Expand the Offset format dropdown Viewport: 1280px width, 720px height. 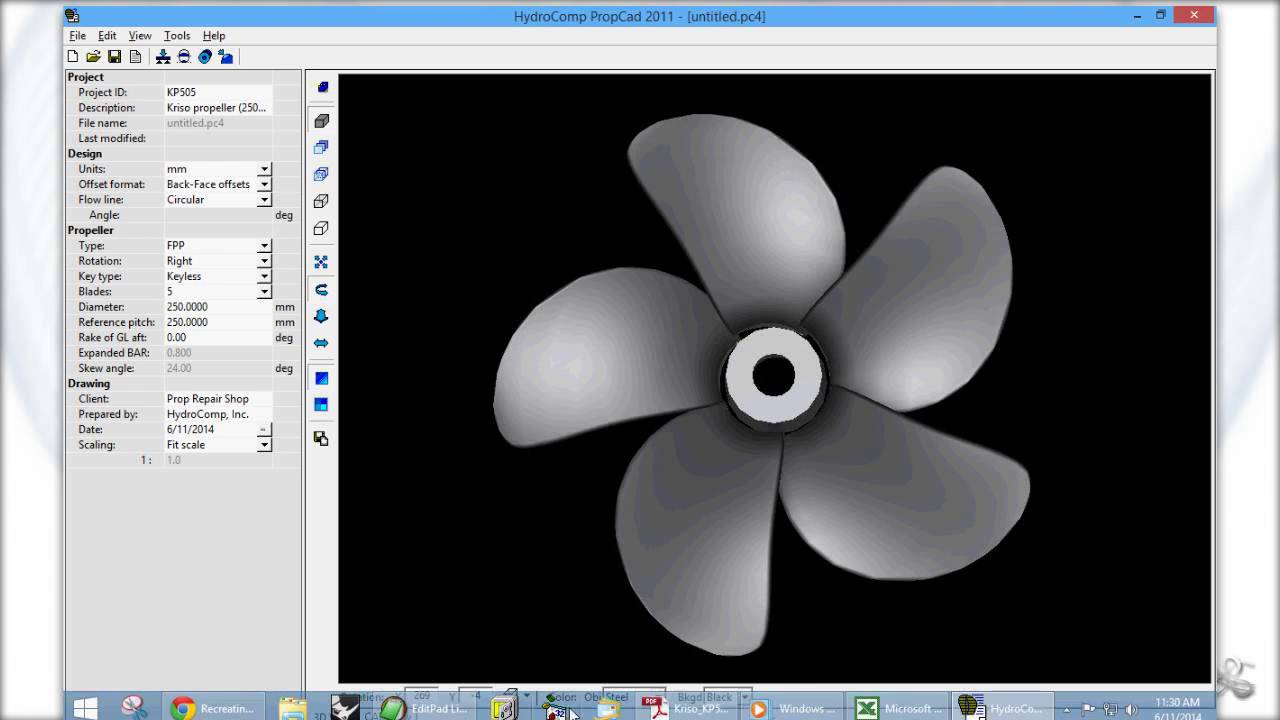(264, 184)
